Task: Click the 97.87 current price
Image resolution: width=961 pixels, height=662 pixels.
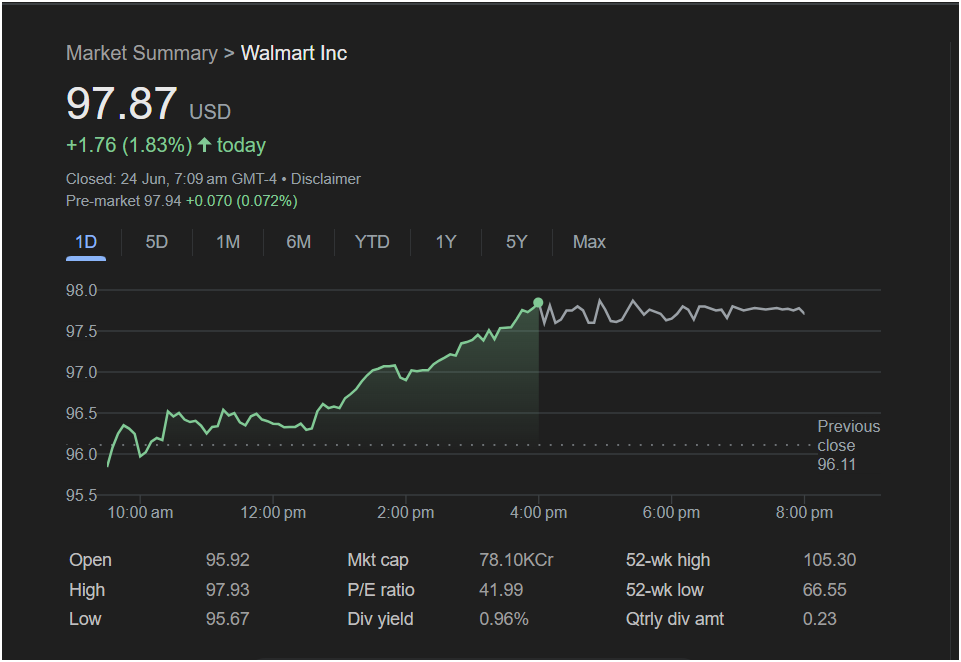Action: tap(122, 103)
